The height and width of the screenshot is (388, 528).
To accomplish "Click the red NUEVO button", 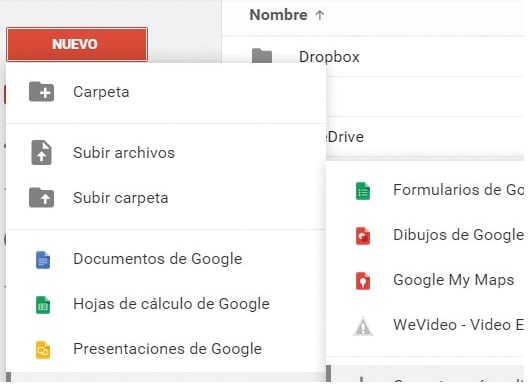I will pos(77,44).
